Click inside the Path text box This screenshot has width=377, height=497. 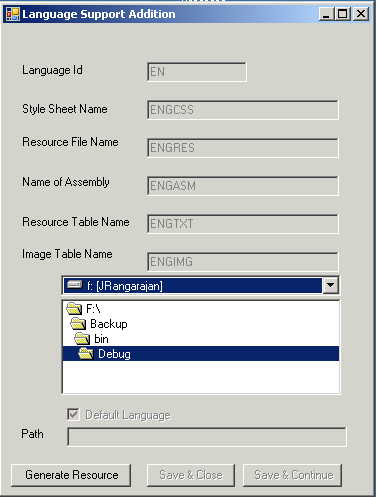click(207, 436)
